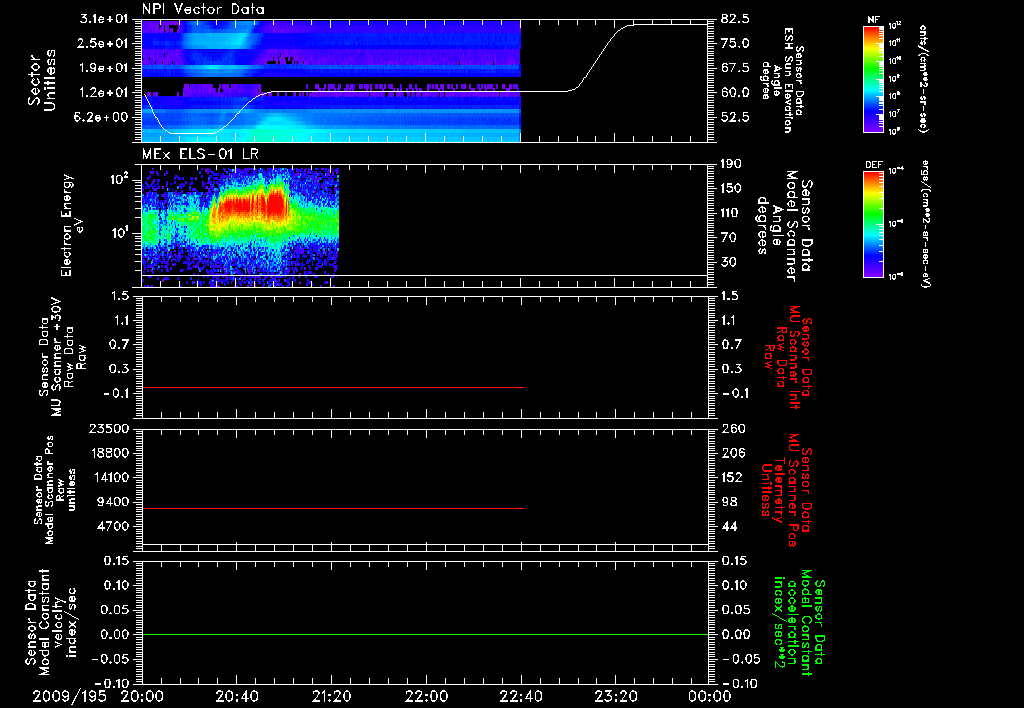Click the 150 scanner angle tick value
This screenshot has height=708, width=1024.
731,188
